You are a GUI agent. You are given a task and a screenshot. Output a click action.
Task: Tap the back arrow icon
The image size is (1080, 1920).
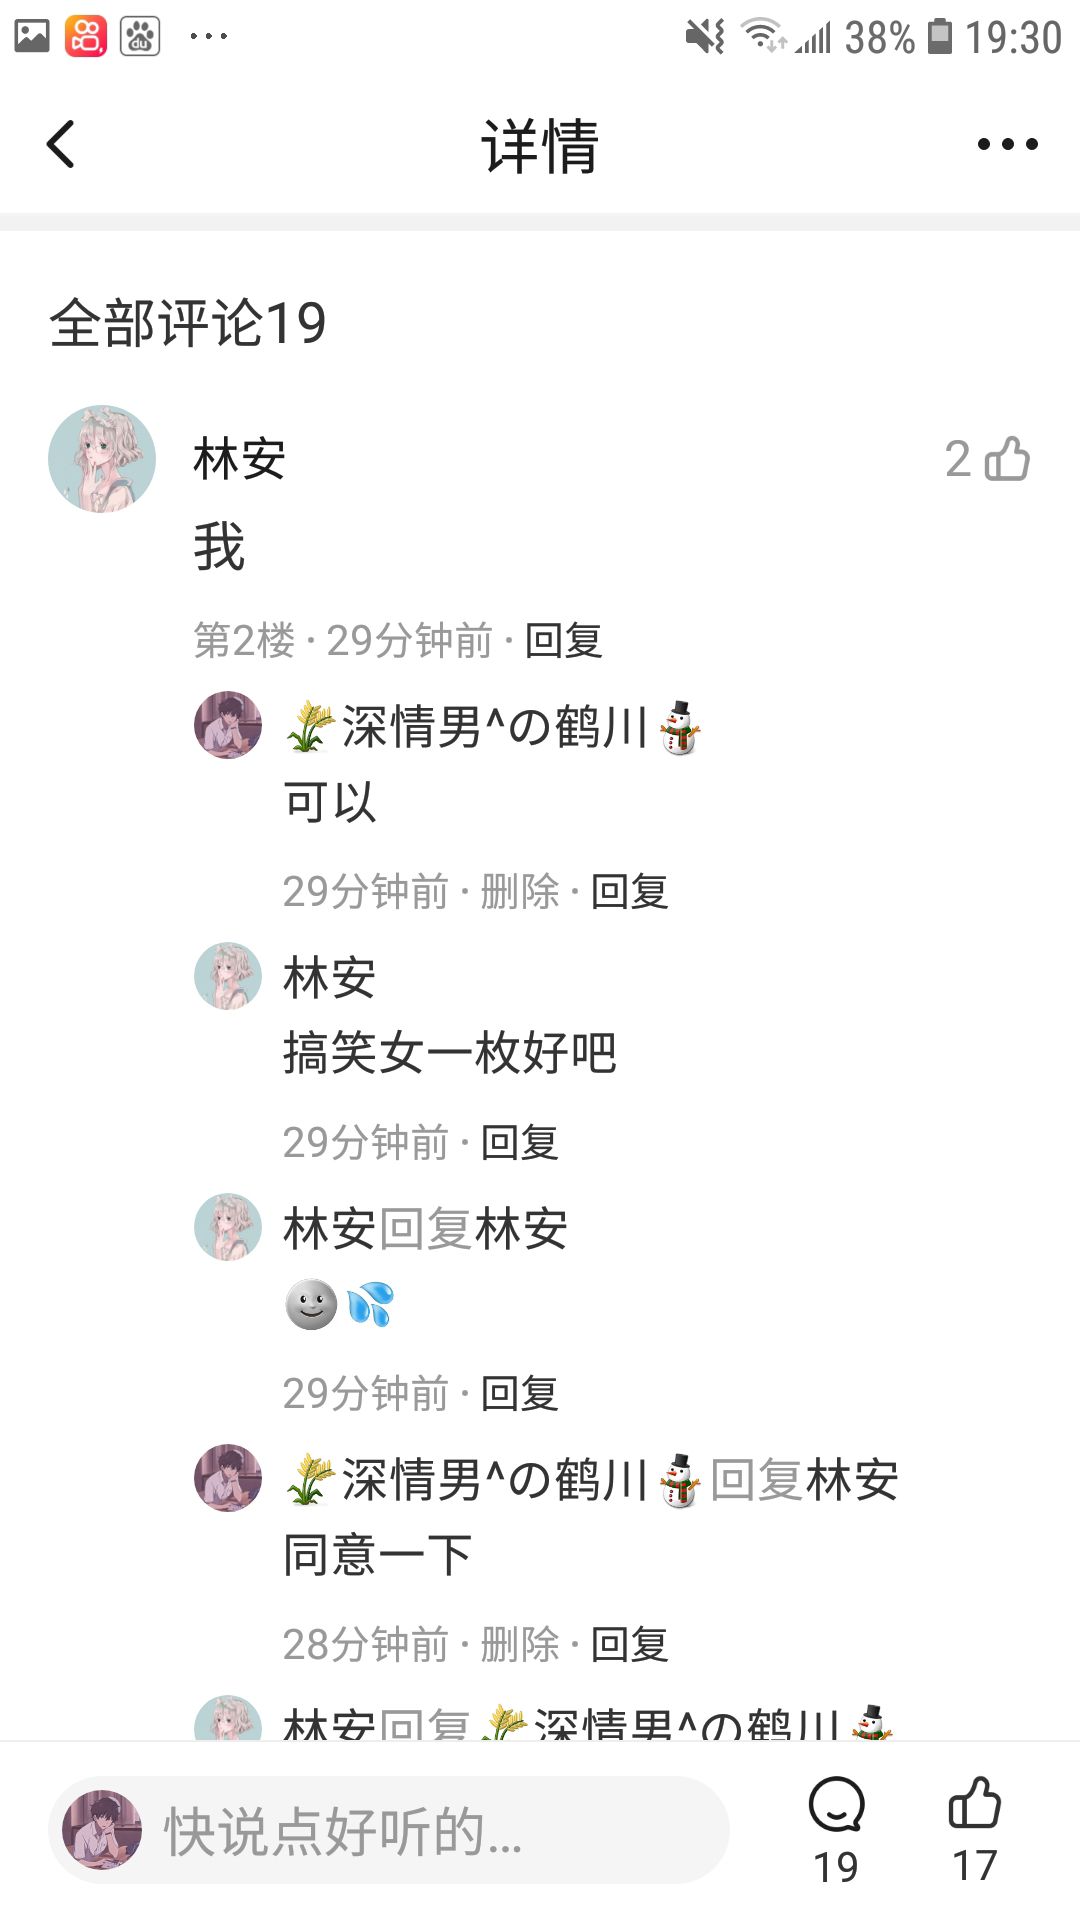point(61,144)
